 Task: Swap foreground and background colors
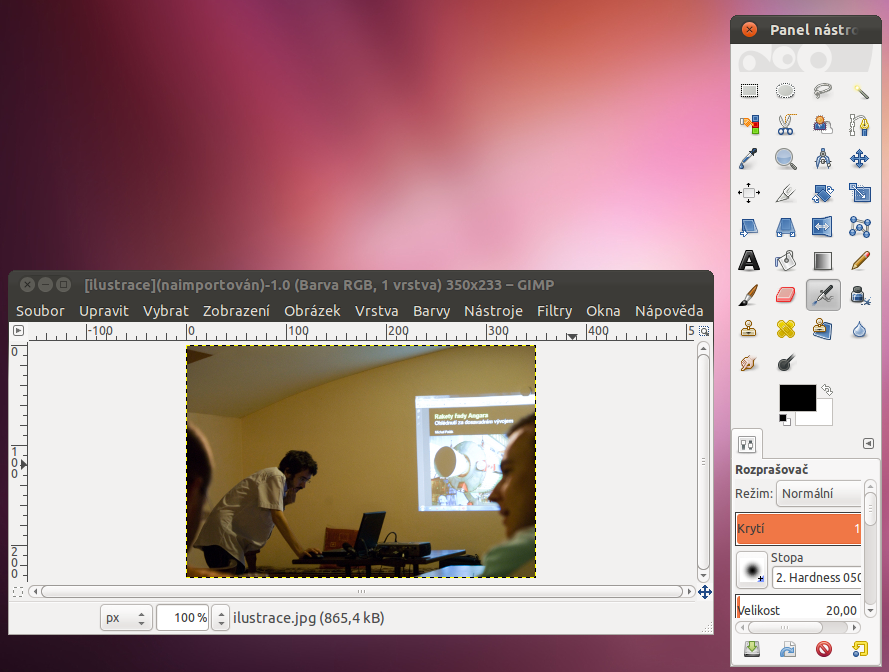[826, 390]
